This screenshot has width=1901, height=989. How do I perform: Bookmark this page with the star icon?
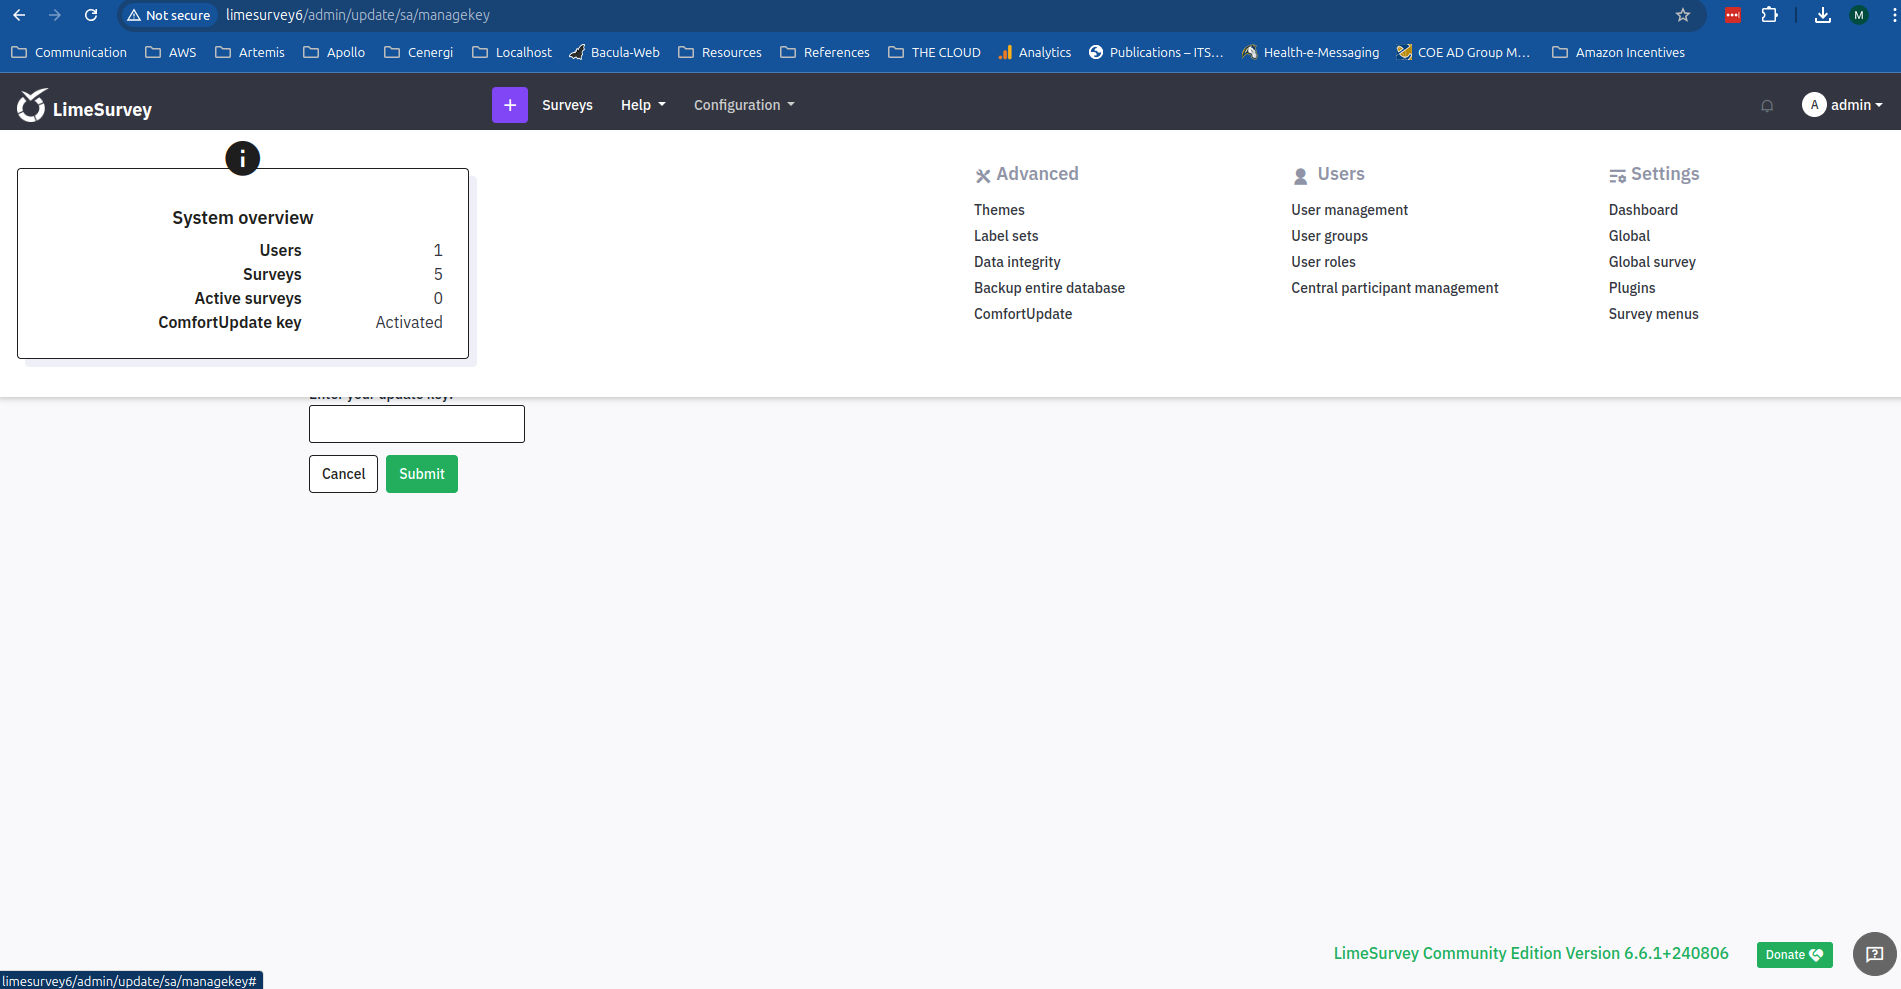click(1683, 15)
